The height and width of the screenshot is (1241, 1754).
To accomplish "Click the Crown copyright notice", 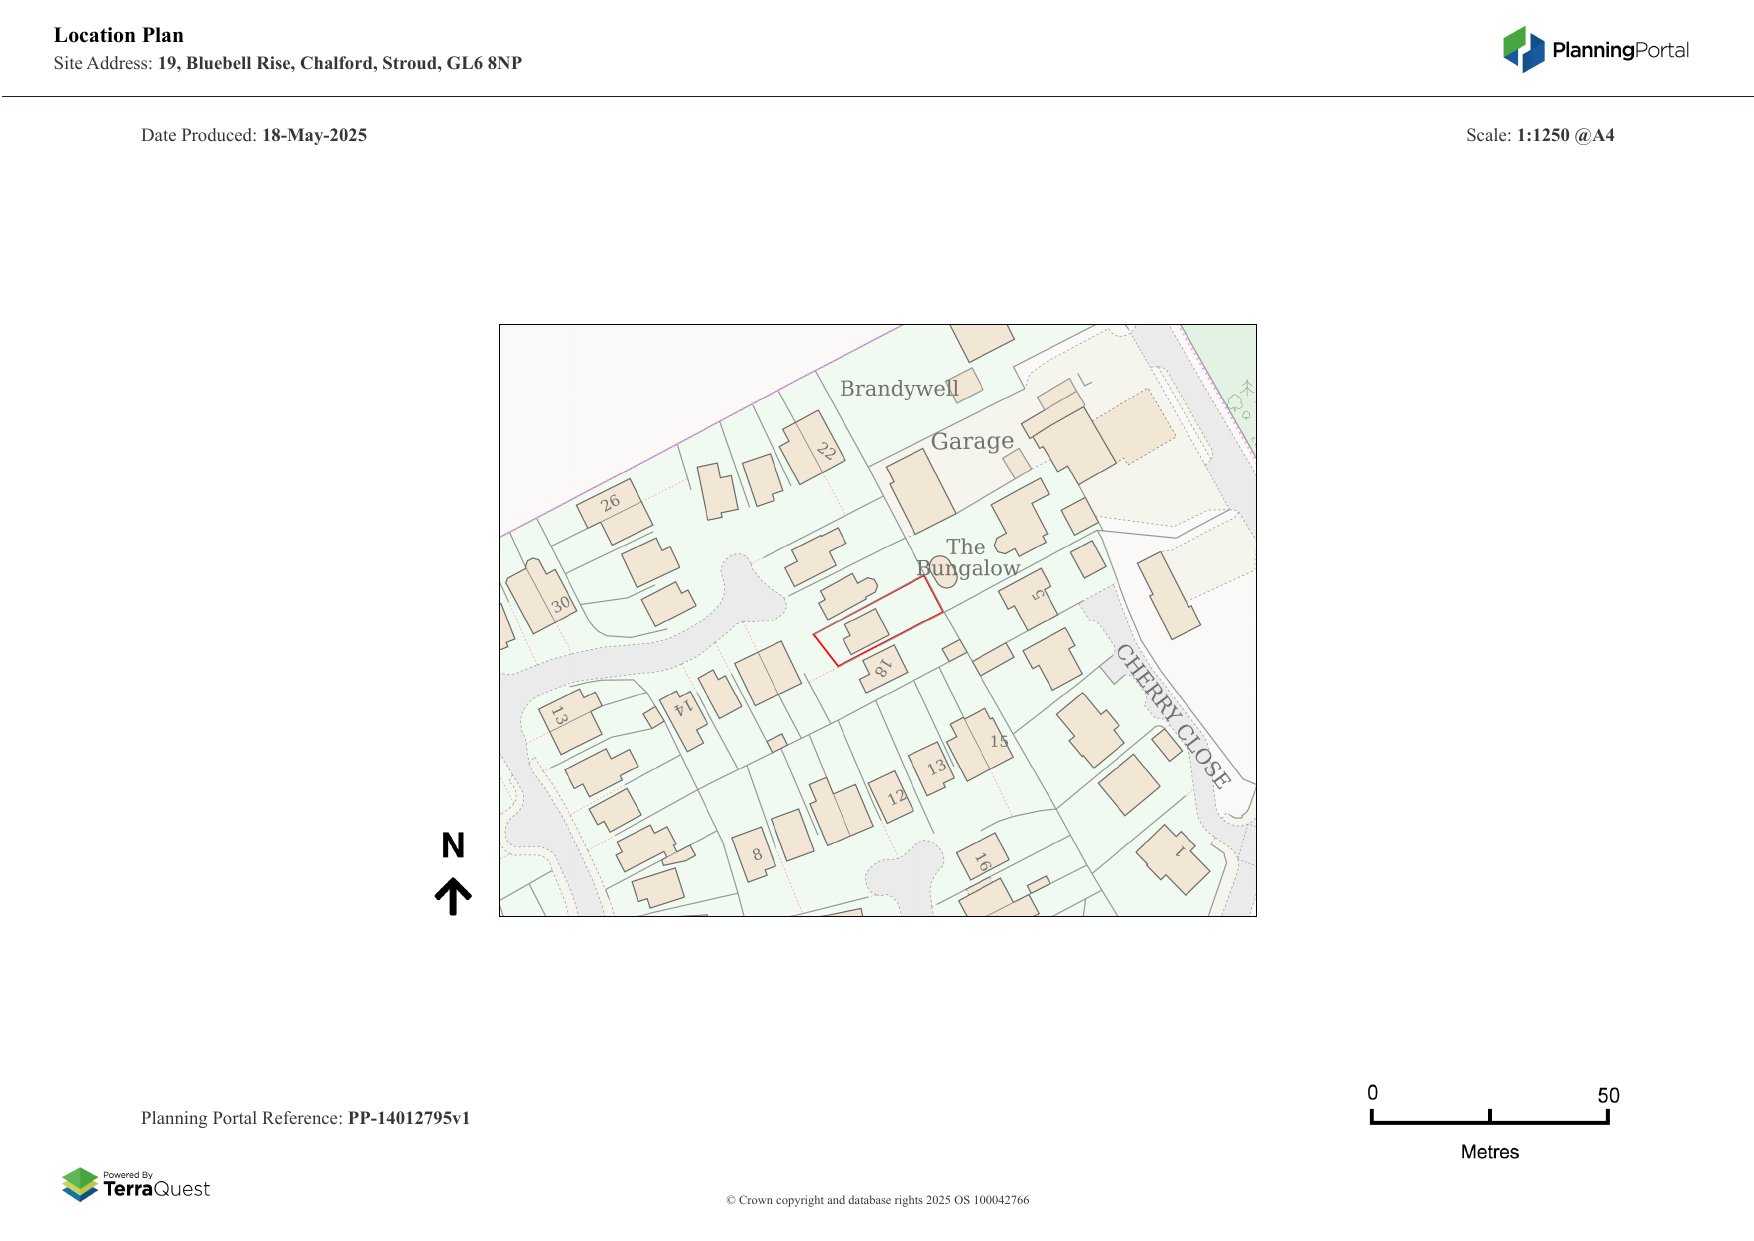I will coord(877,1200).
